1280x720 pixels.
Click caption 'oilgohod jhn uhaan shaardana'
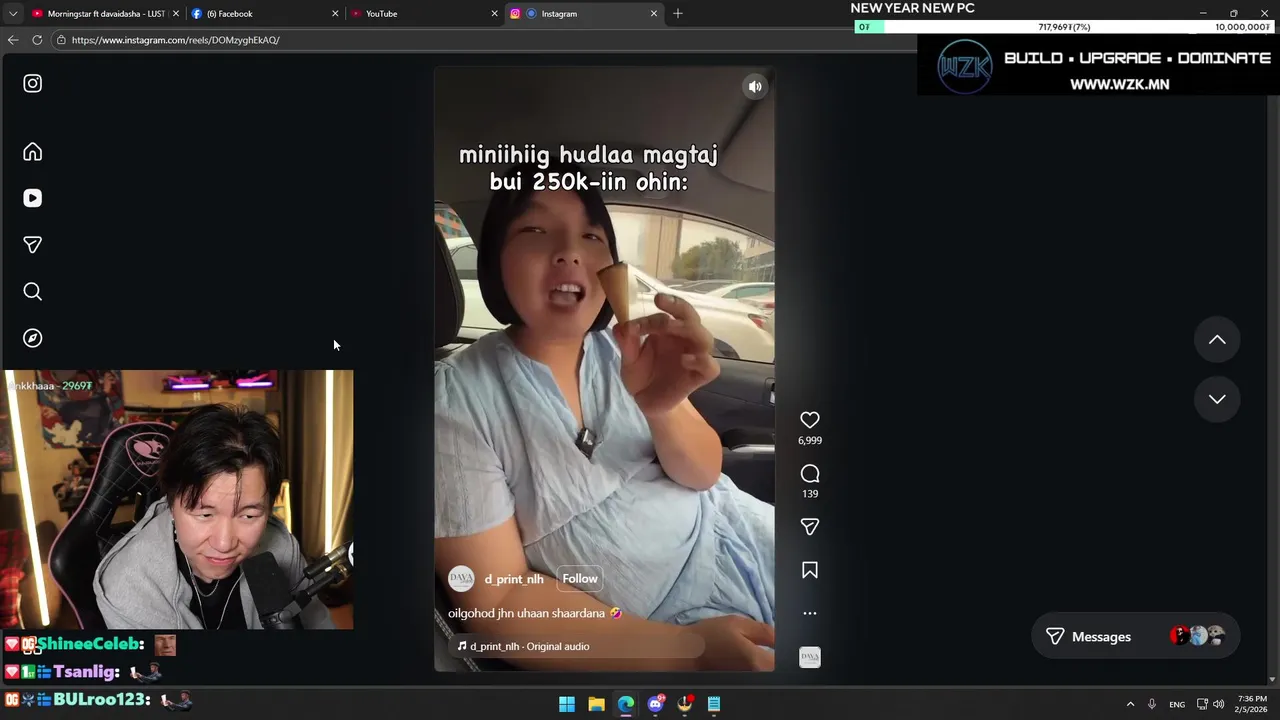[527, 613]
